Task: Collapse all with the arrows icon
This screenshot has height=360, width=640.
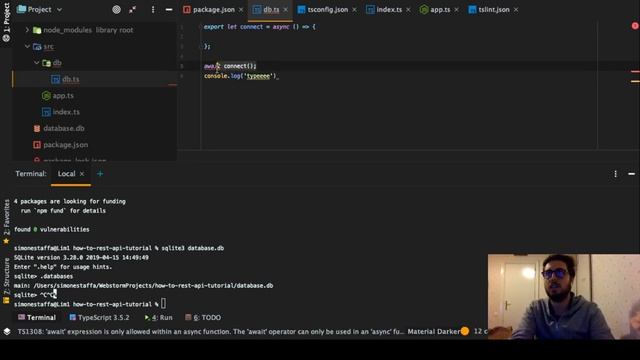Action: 133,9
